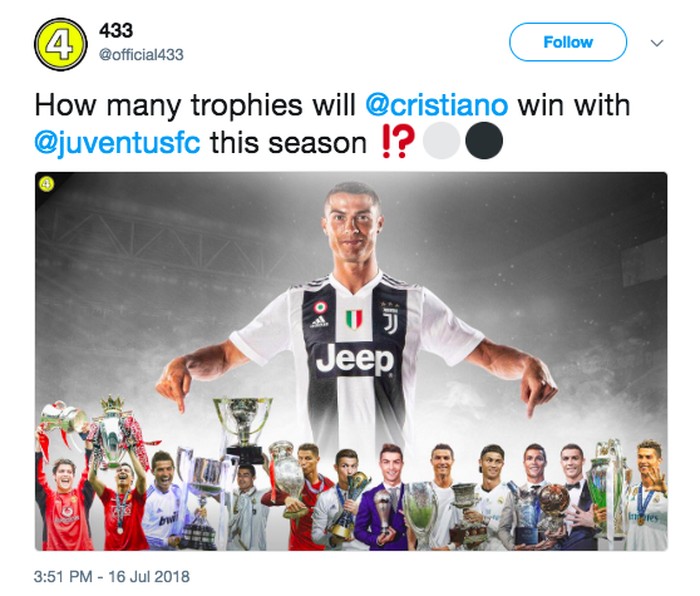The image size is (700, 596).
Task: Click the Italian shield badge on jersey
Action: [354, 319]
